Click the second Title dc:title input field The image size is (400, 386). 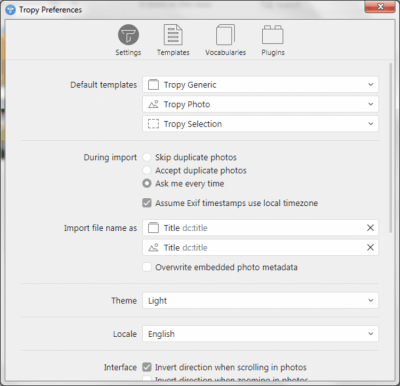(x=260, y=247)
